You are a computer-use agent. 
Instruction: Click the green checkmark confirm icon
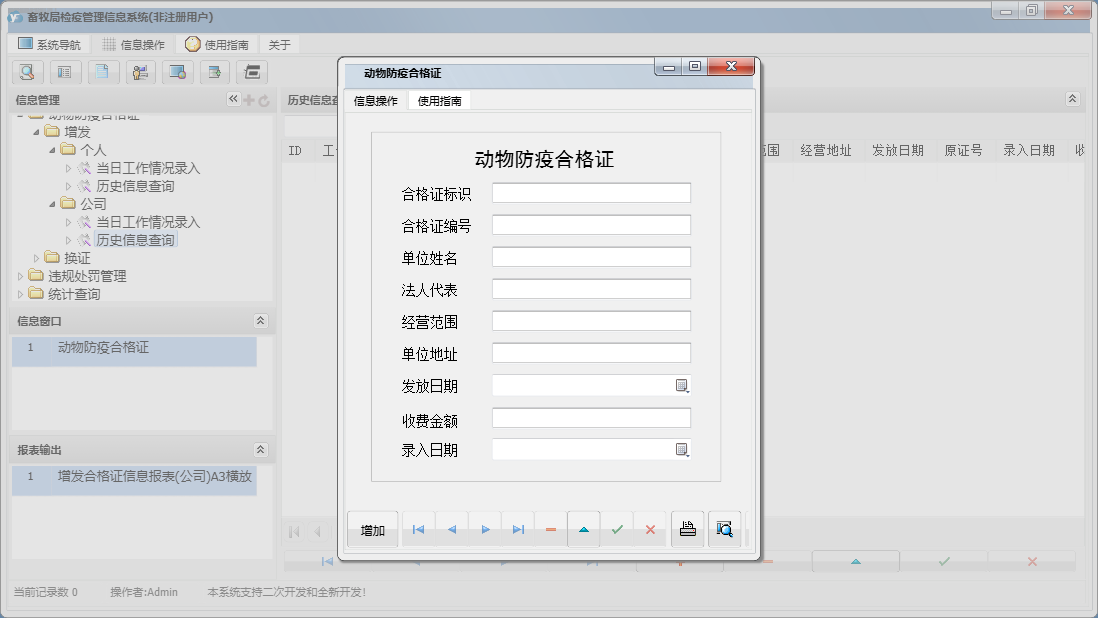tap(615, 530)
